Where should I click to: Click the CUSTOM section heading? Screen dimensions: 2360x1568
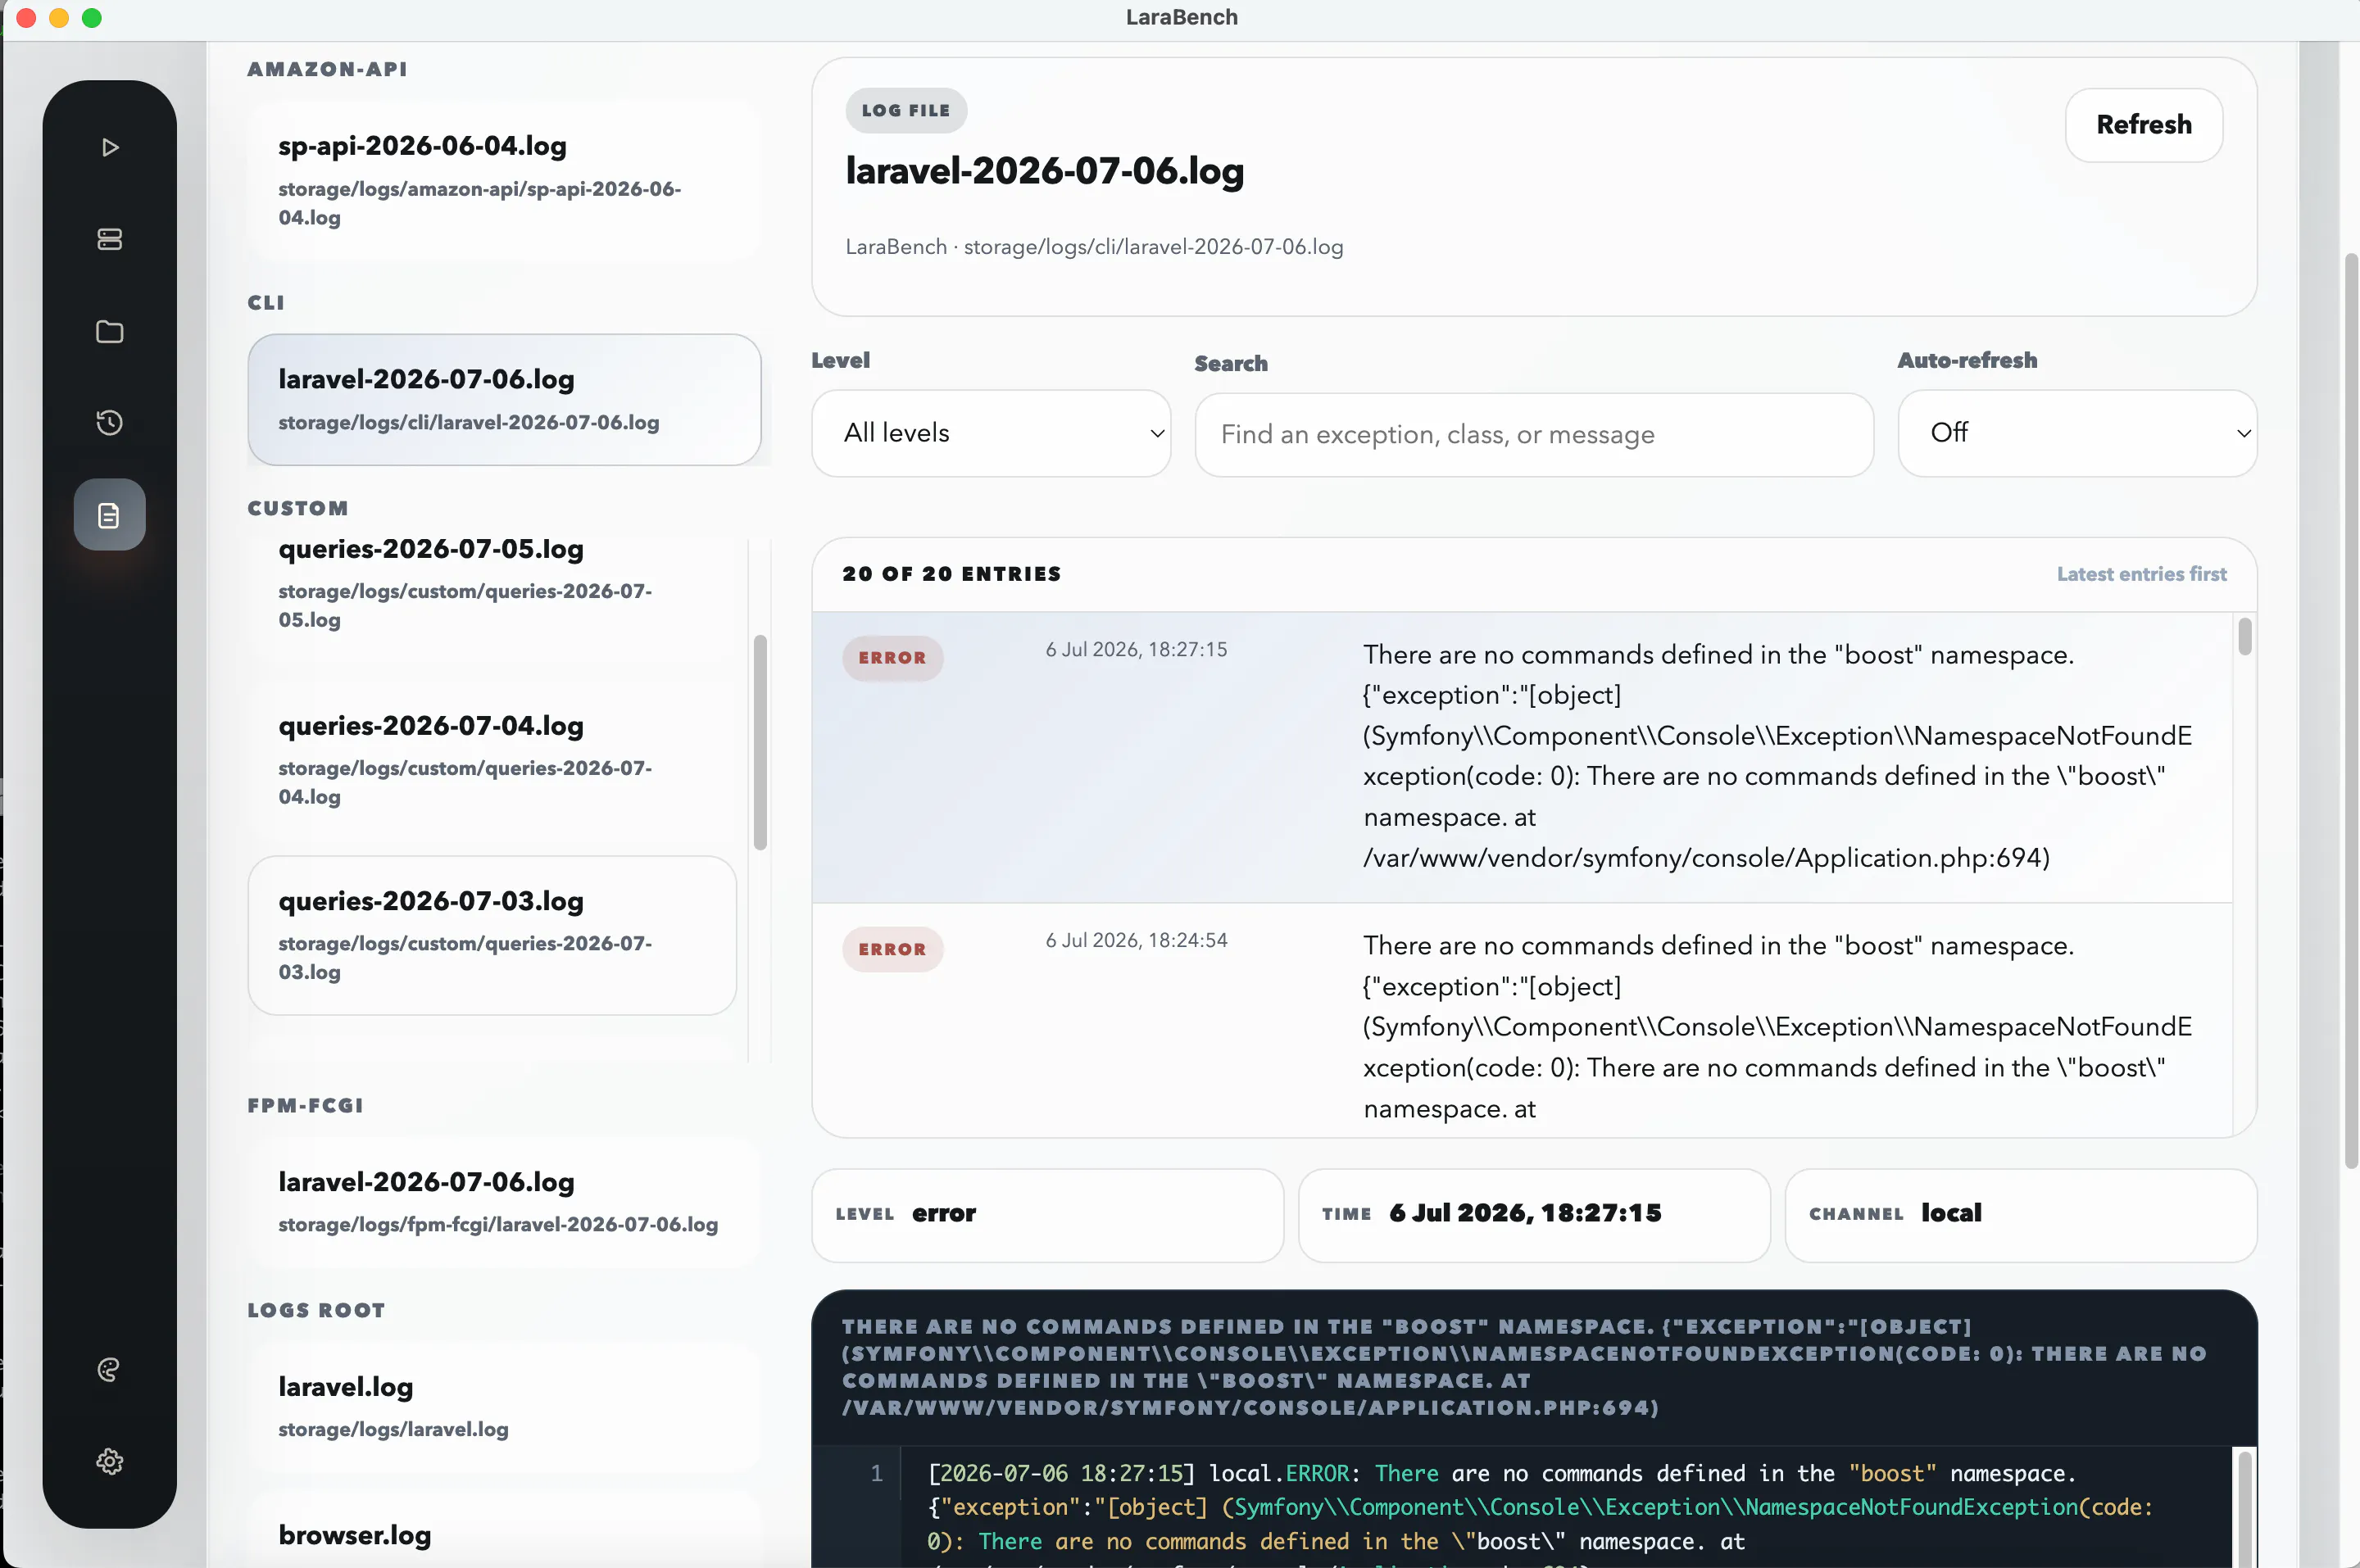pyautogui.click(x=298, y=508)
